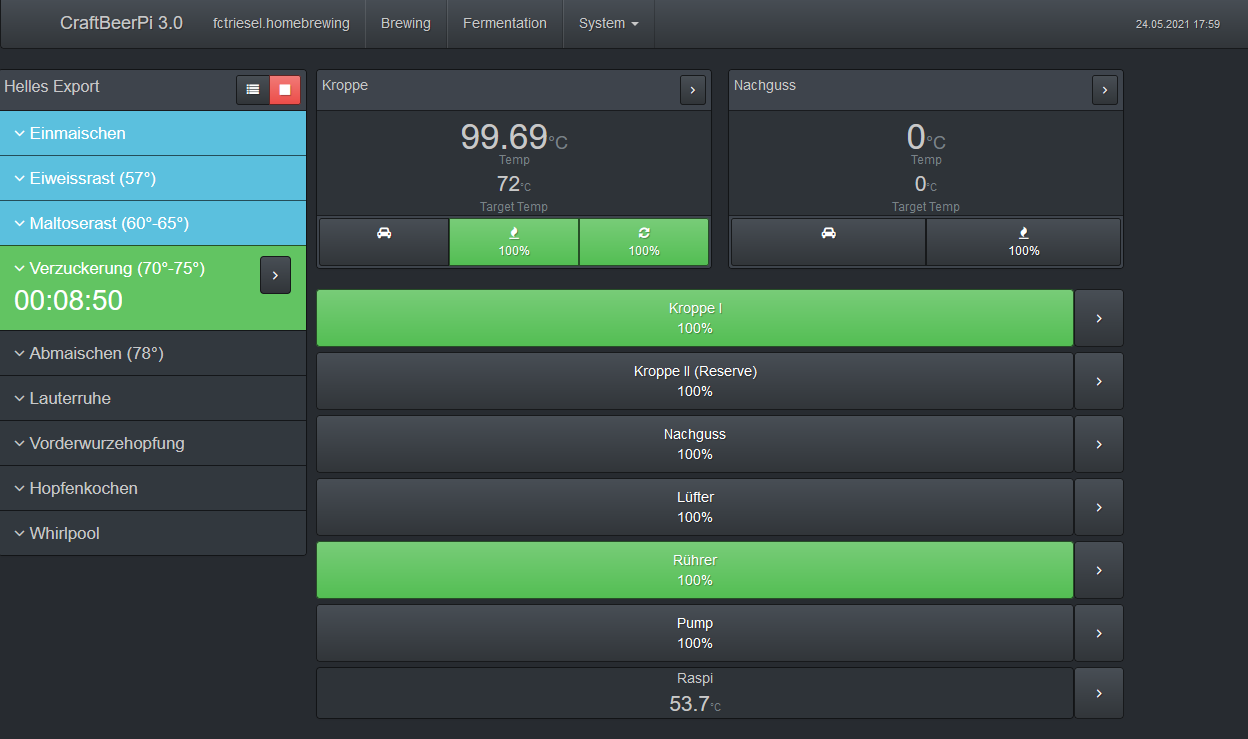This screenshot has width=1248, height=739.
Task: Open the step list icon beside Helles Export
Action: click(253, 90)
